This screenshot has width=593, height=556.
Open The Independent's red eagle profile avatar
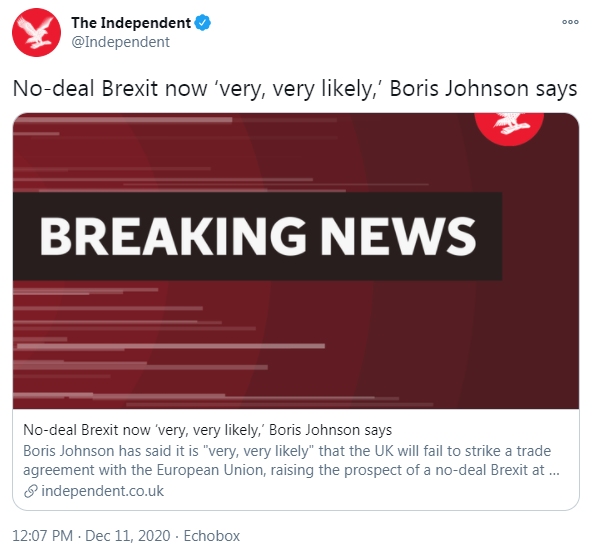[36, 32]
